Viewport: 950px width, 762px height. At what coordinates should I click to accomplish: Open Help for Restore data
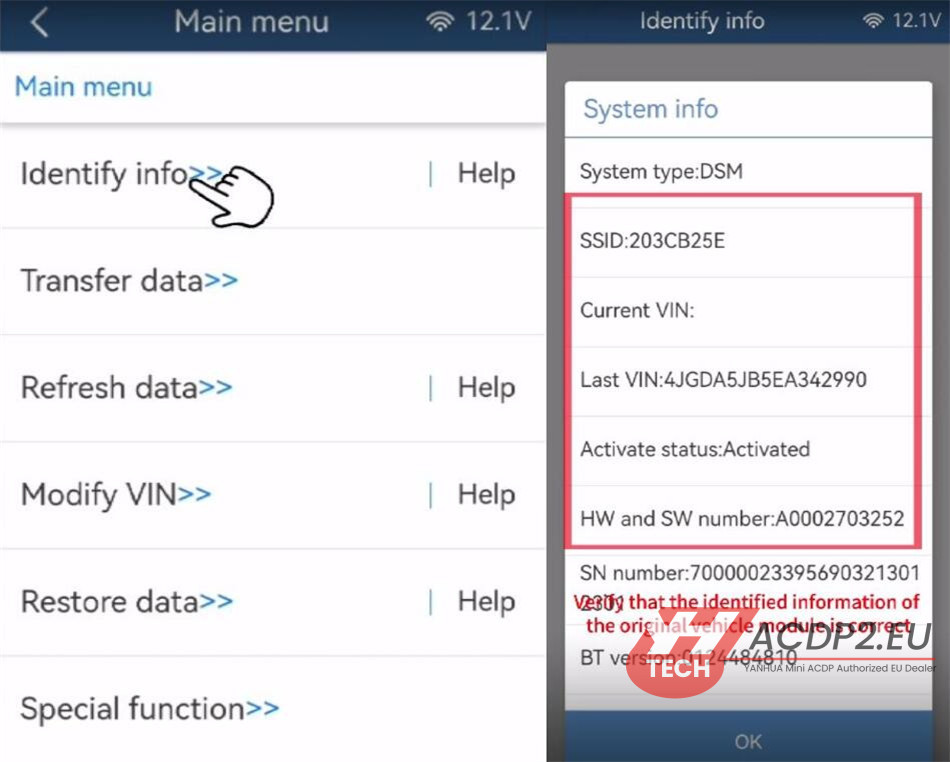click(x=486, y=602)
